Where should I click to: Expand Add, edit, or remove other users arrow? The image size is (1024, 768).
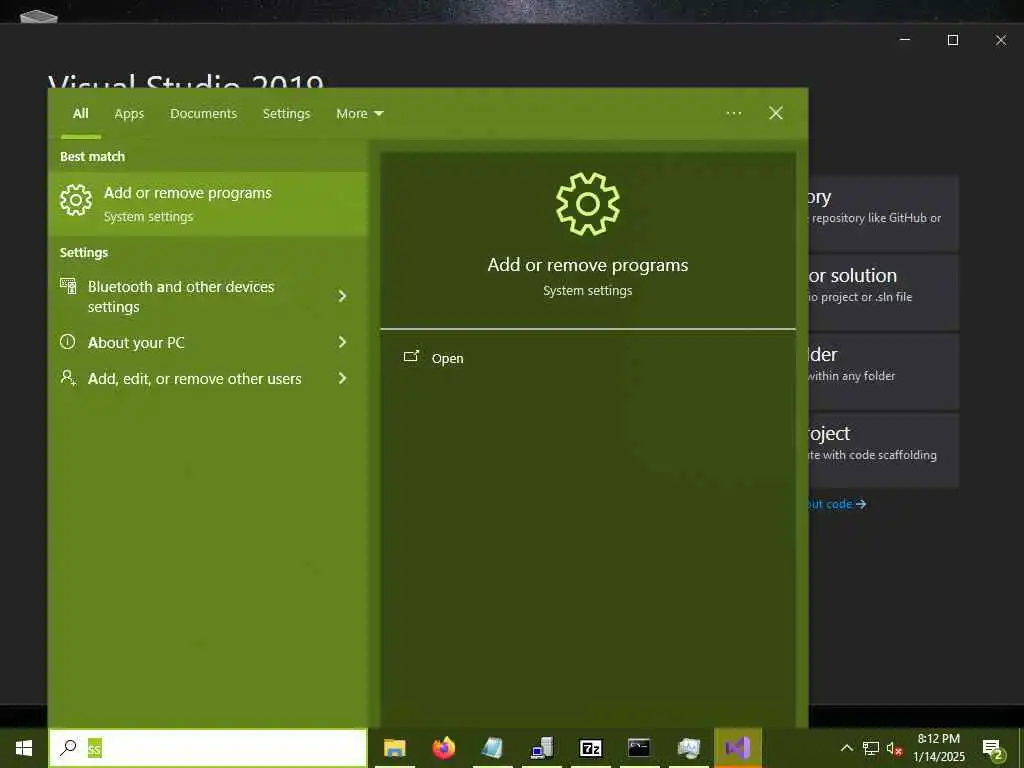(342, 378)
